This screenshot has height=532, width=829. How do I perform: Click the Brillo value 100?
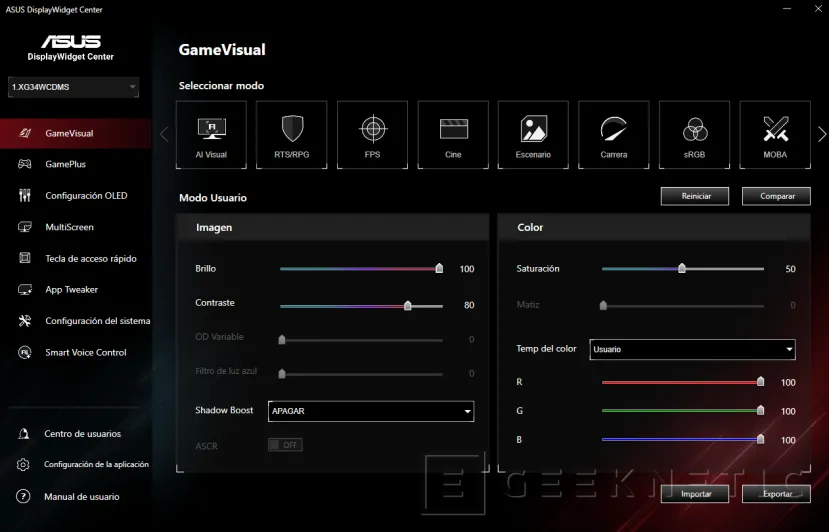click(x=467, y=269)
